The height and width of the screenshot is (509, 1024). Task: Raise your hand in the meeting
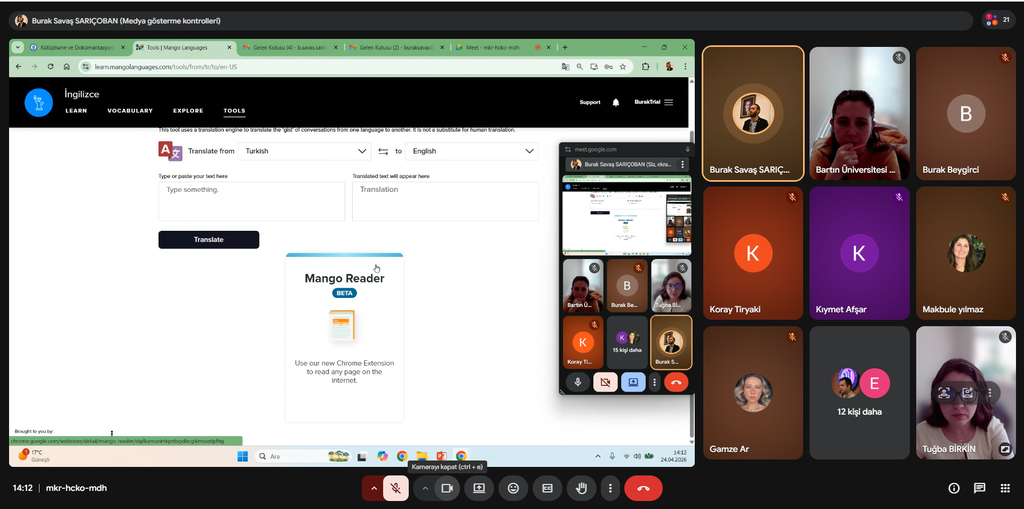click(580, 488)
